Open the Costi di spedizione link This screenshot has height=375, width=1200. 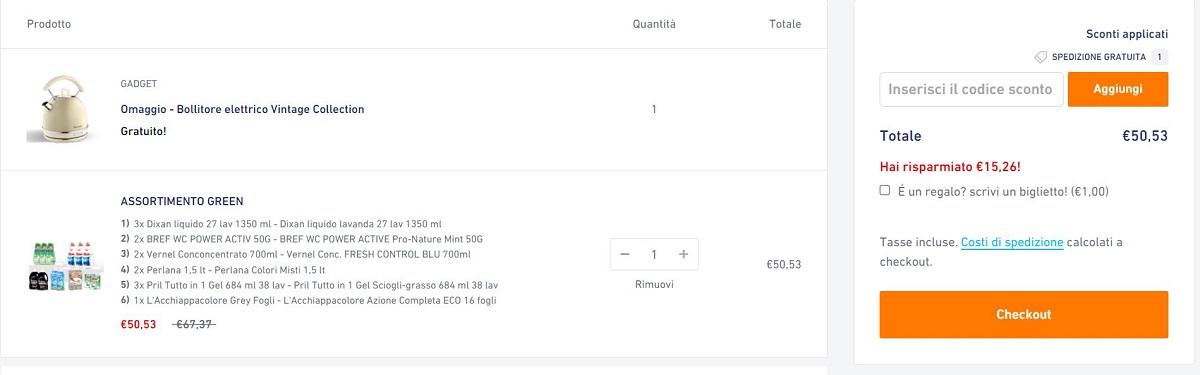click(1012, 242)
